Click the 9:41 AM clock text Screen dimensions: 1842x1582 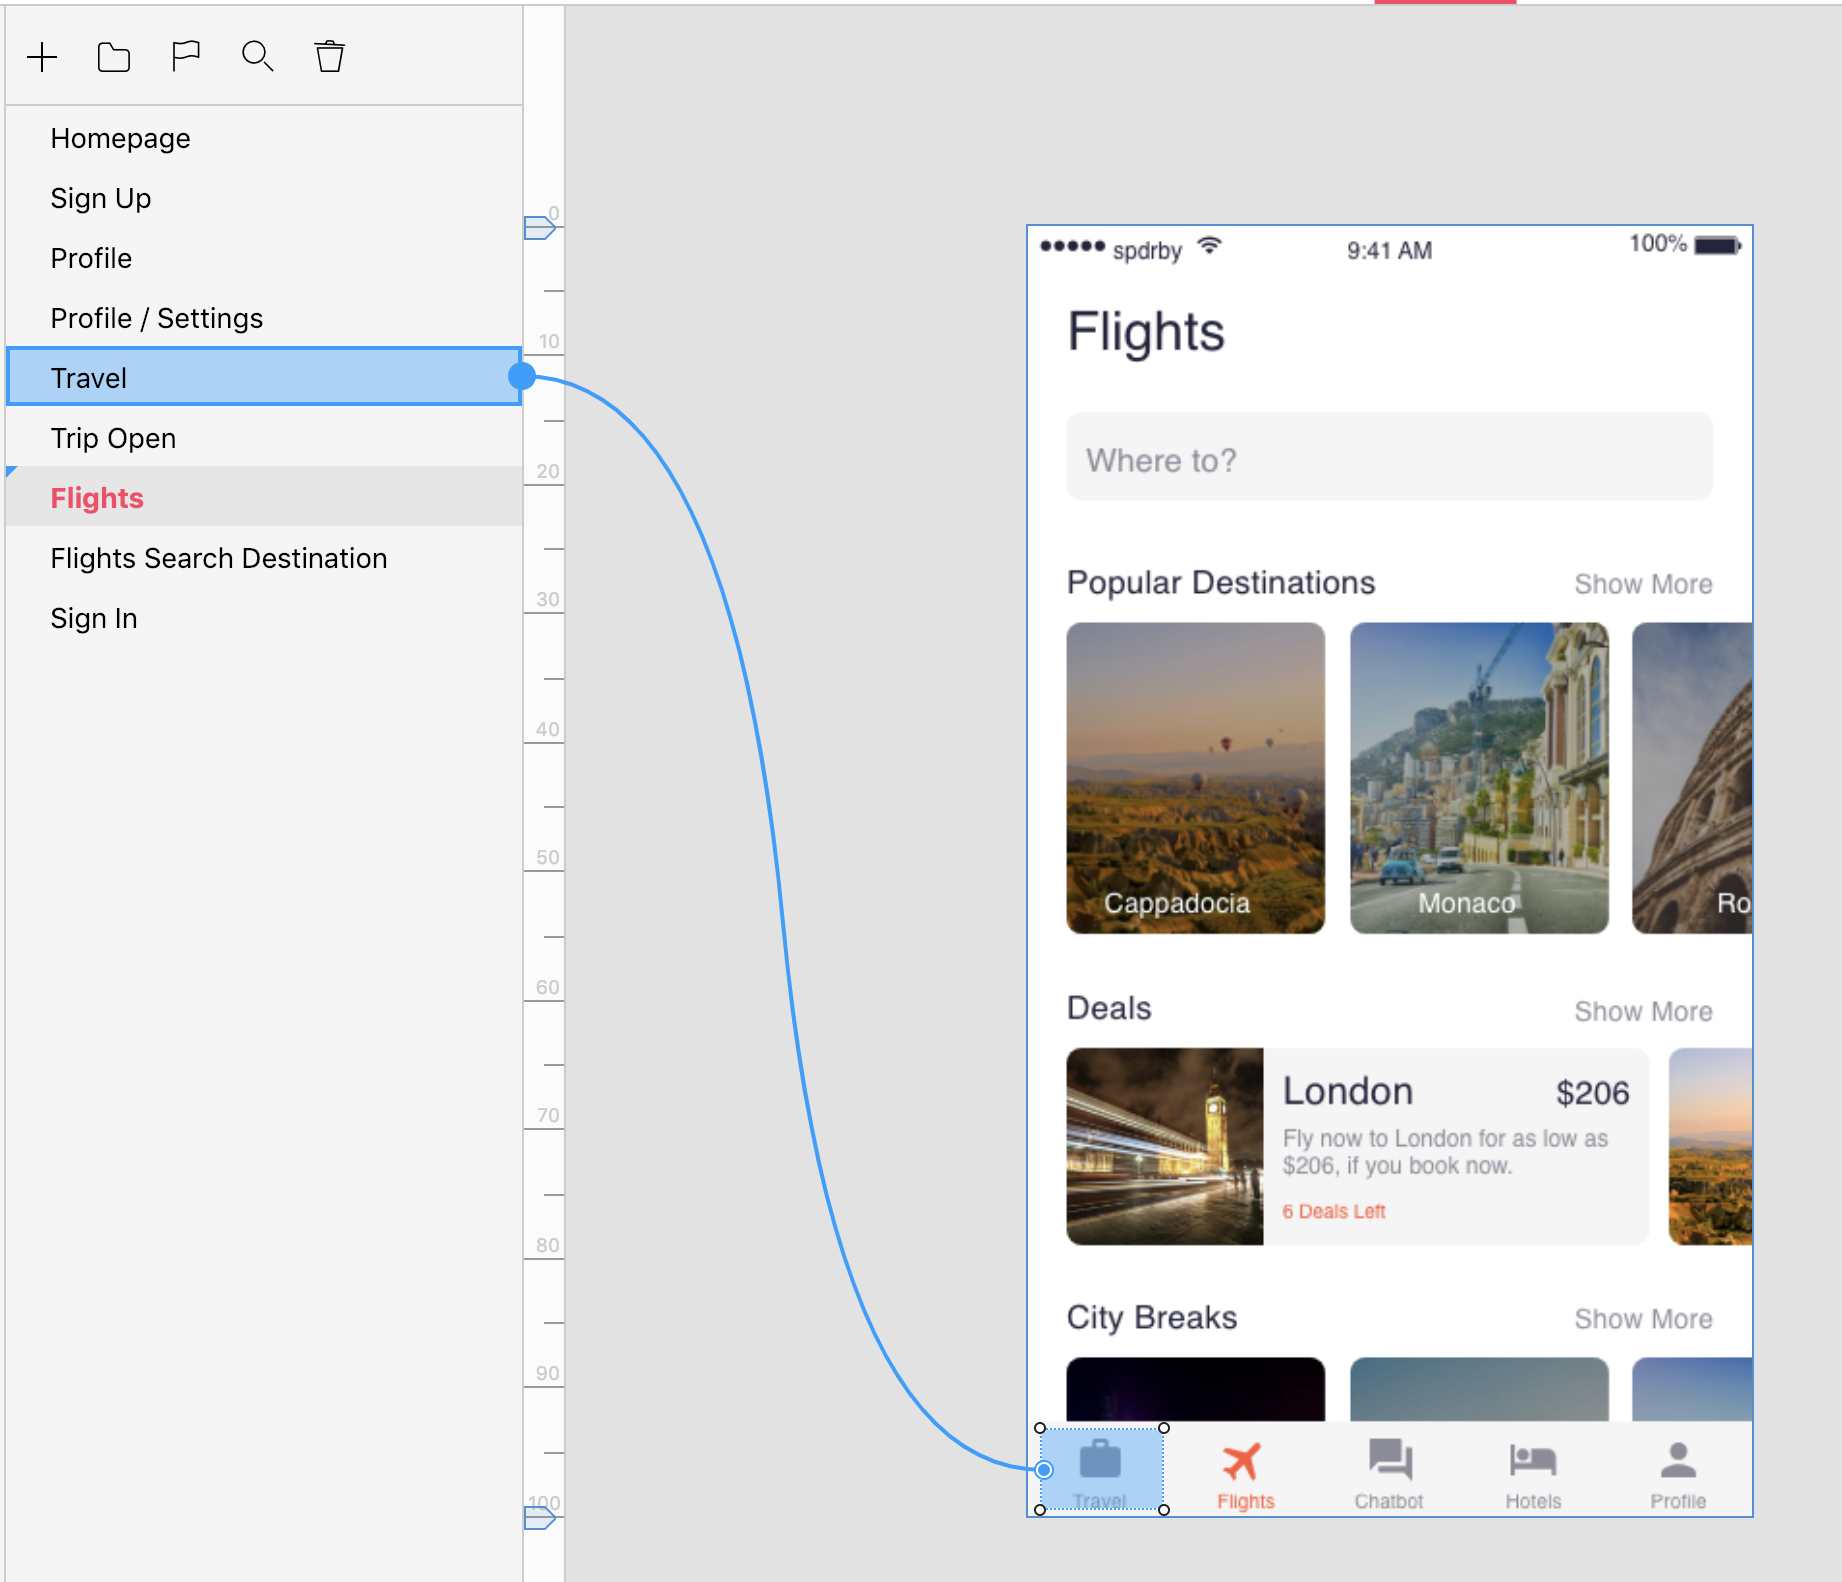click(1389, 251)
